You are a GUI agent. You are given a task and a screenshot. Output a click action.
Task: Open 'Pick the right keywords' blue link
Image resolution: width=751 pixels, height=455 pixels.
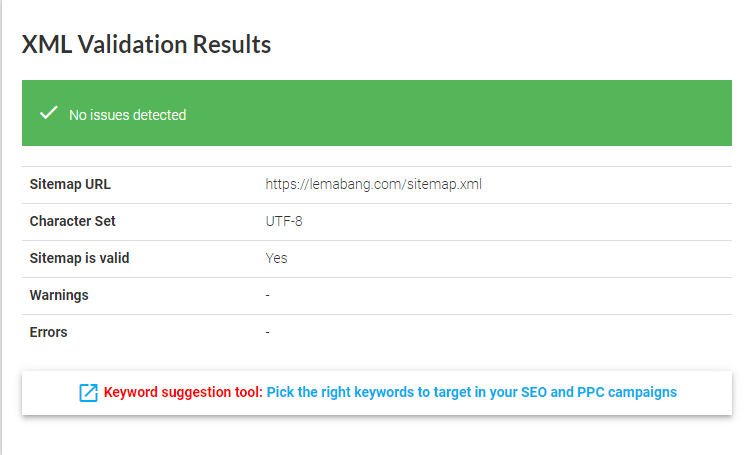click(472, 392)
